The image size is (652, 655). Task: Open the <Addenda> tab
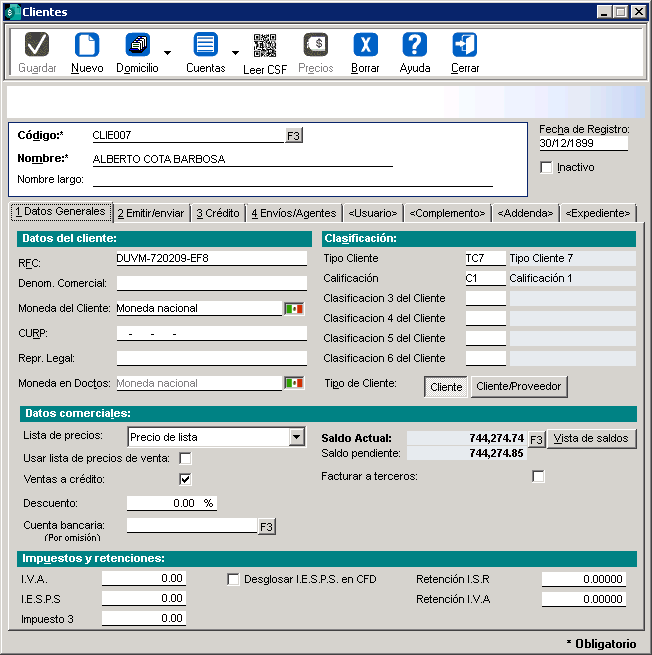525,213
